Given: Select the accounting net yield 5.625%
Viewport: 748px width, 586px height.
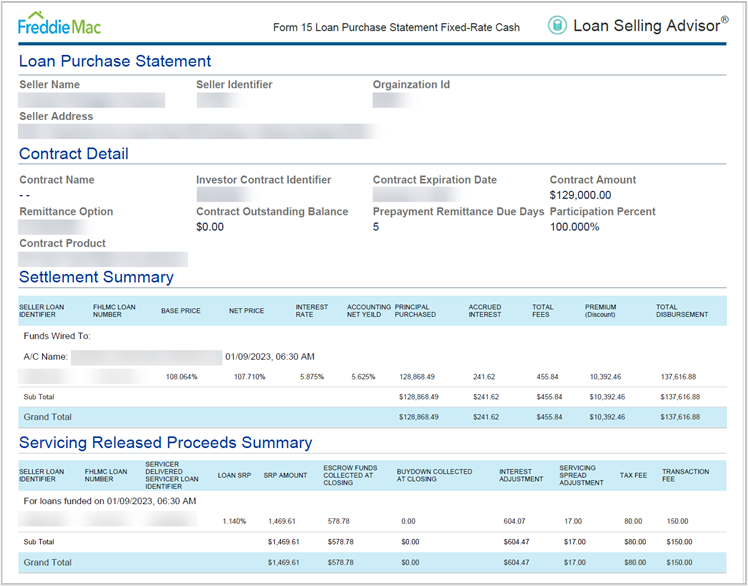Looking at the screenshot, I should pos(364,377).
